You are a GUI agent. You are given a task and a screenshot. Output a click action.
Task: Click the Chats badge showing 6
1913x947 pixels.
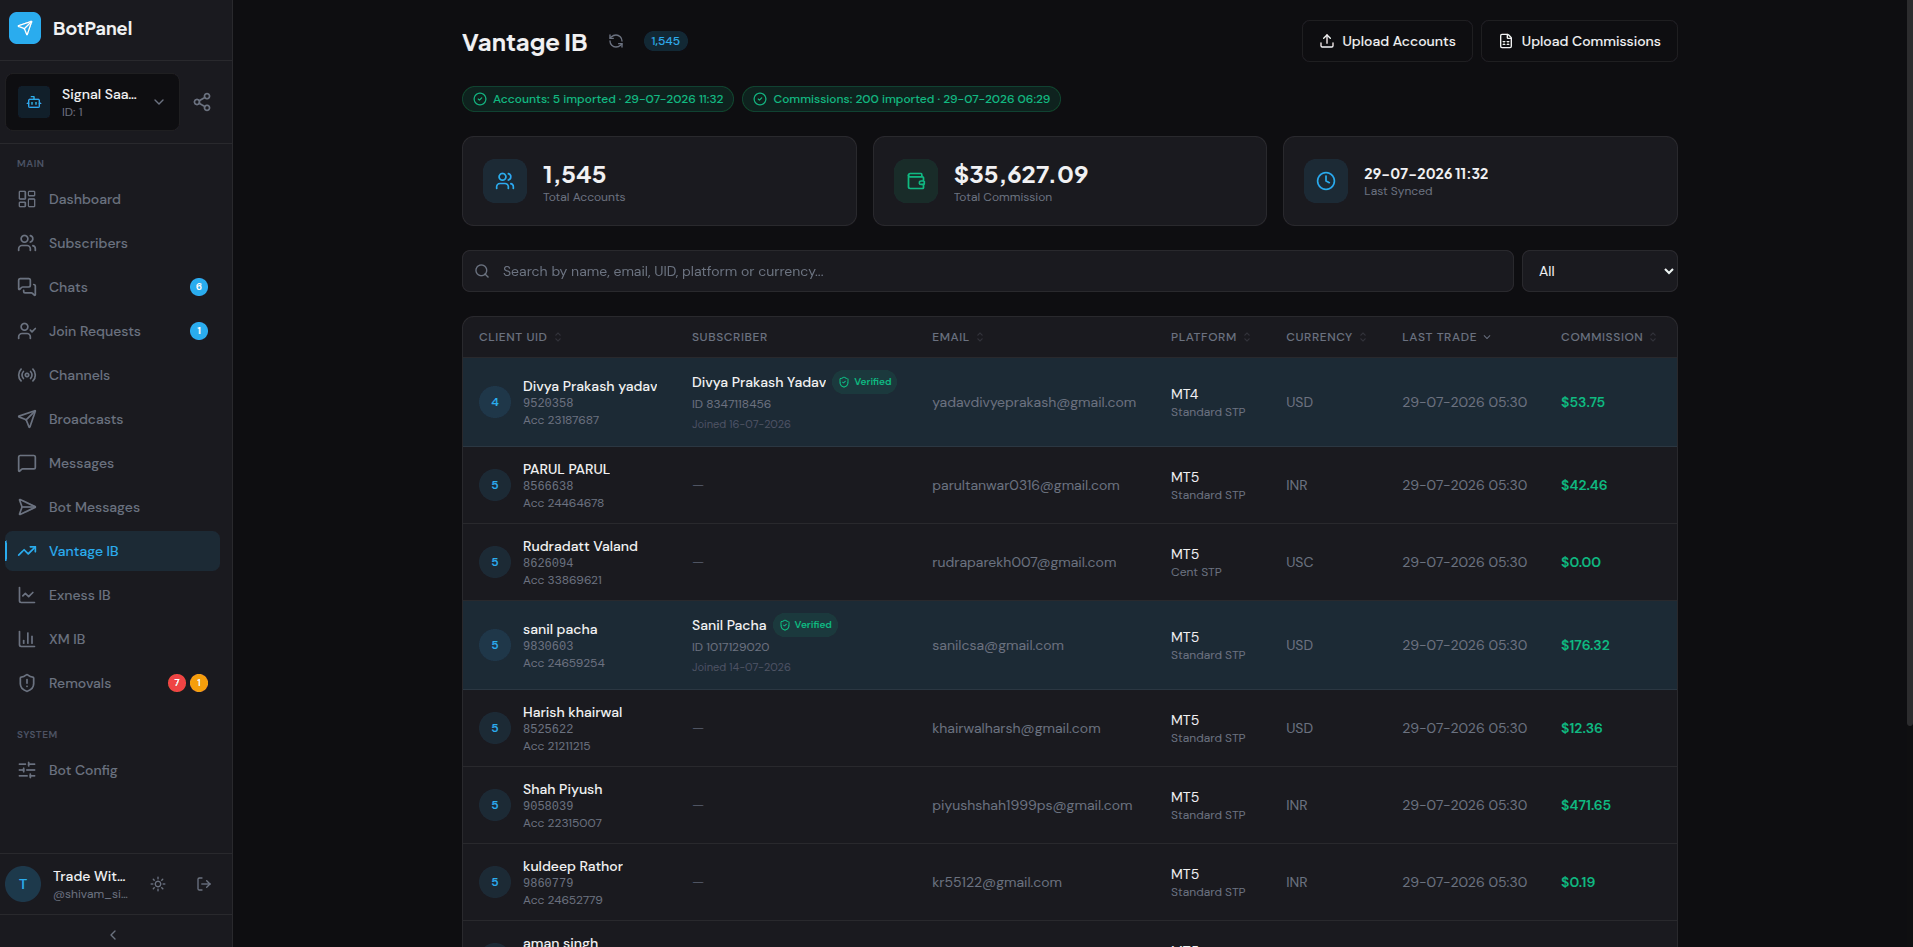click(199, 287)
